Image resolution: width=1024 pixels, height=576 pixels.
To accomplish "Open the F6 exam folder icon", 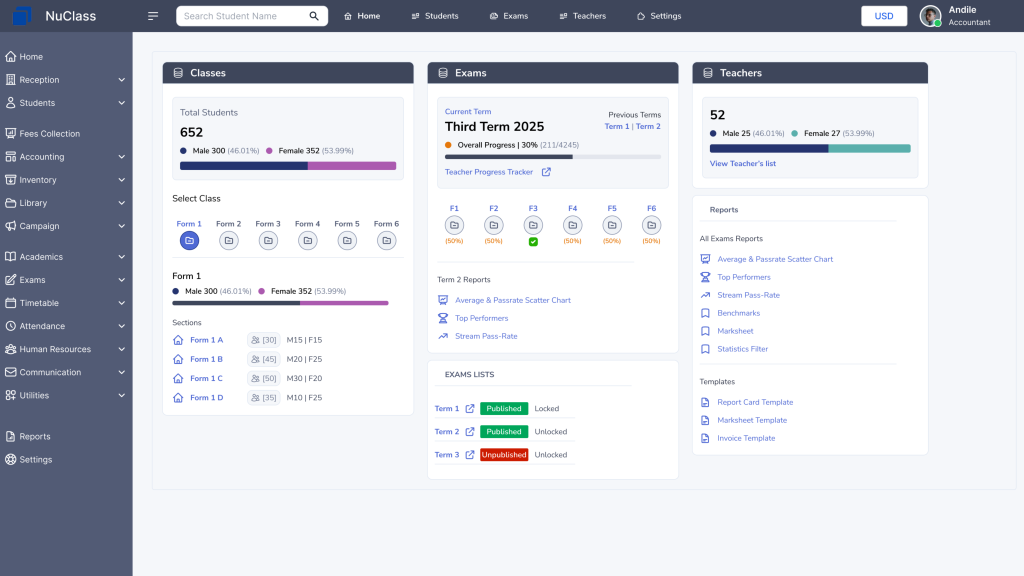I will coord(651,225).
